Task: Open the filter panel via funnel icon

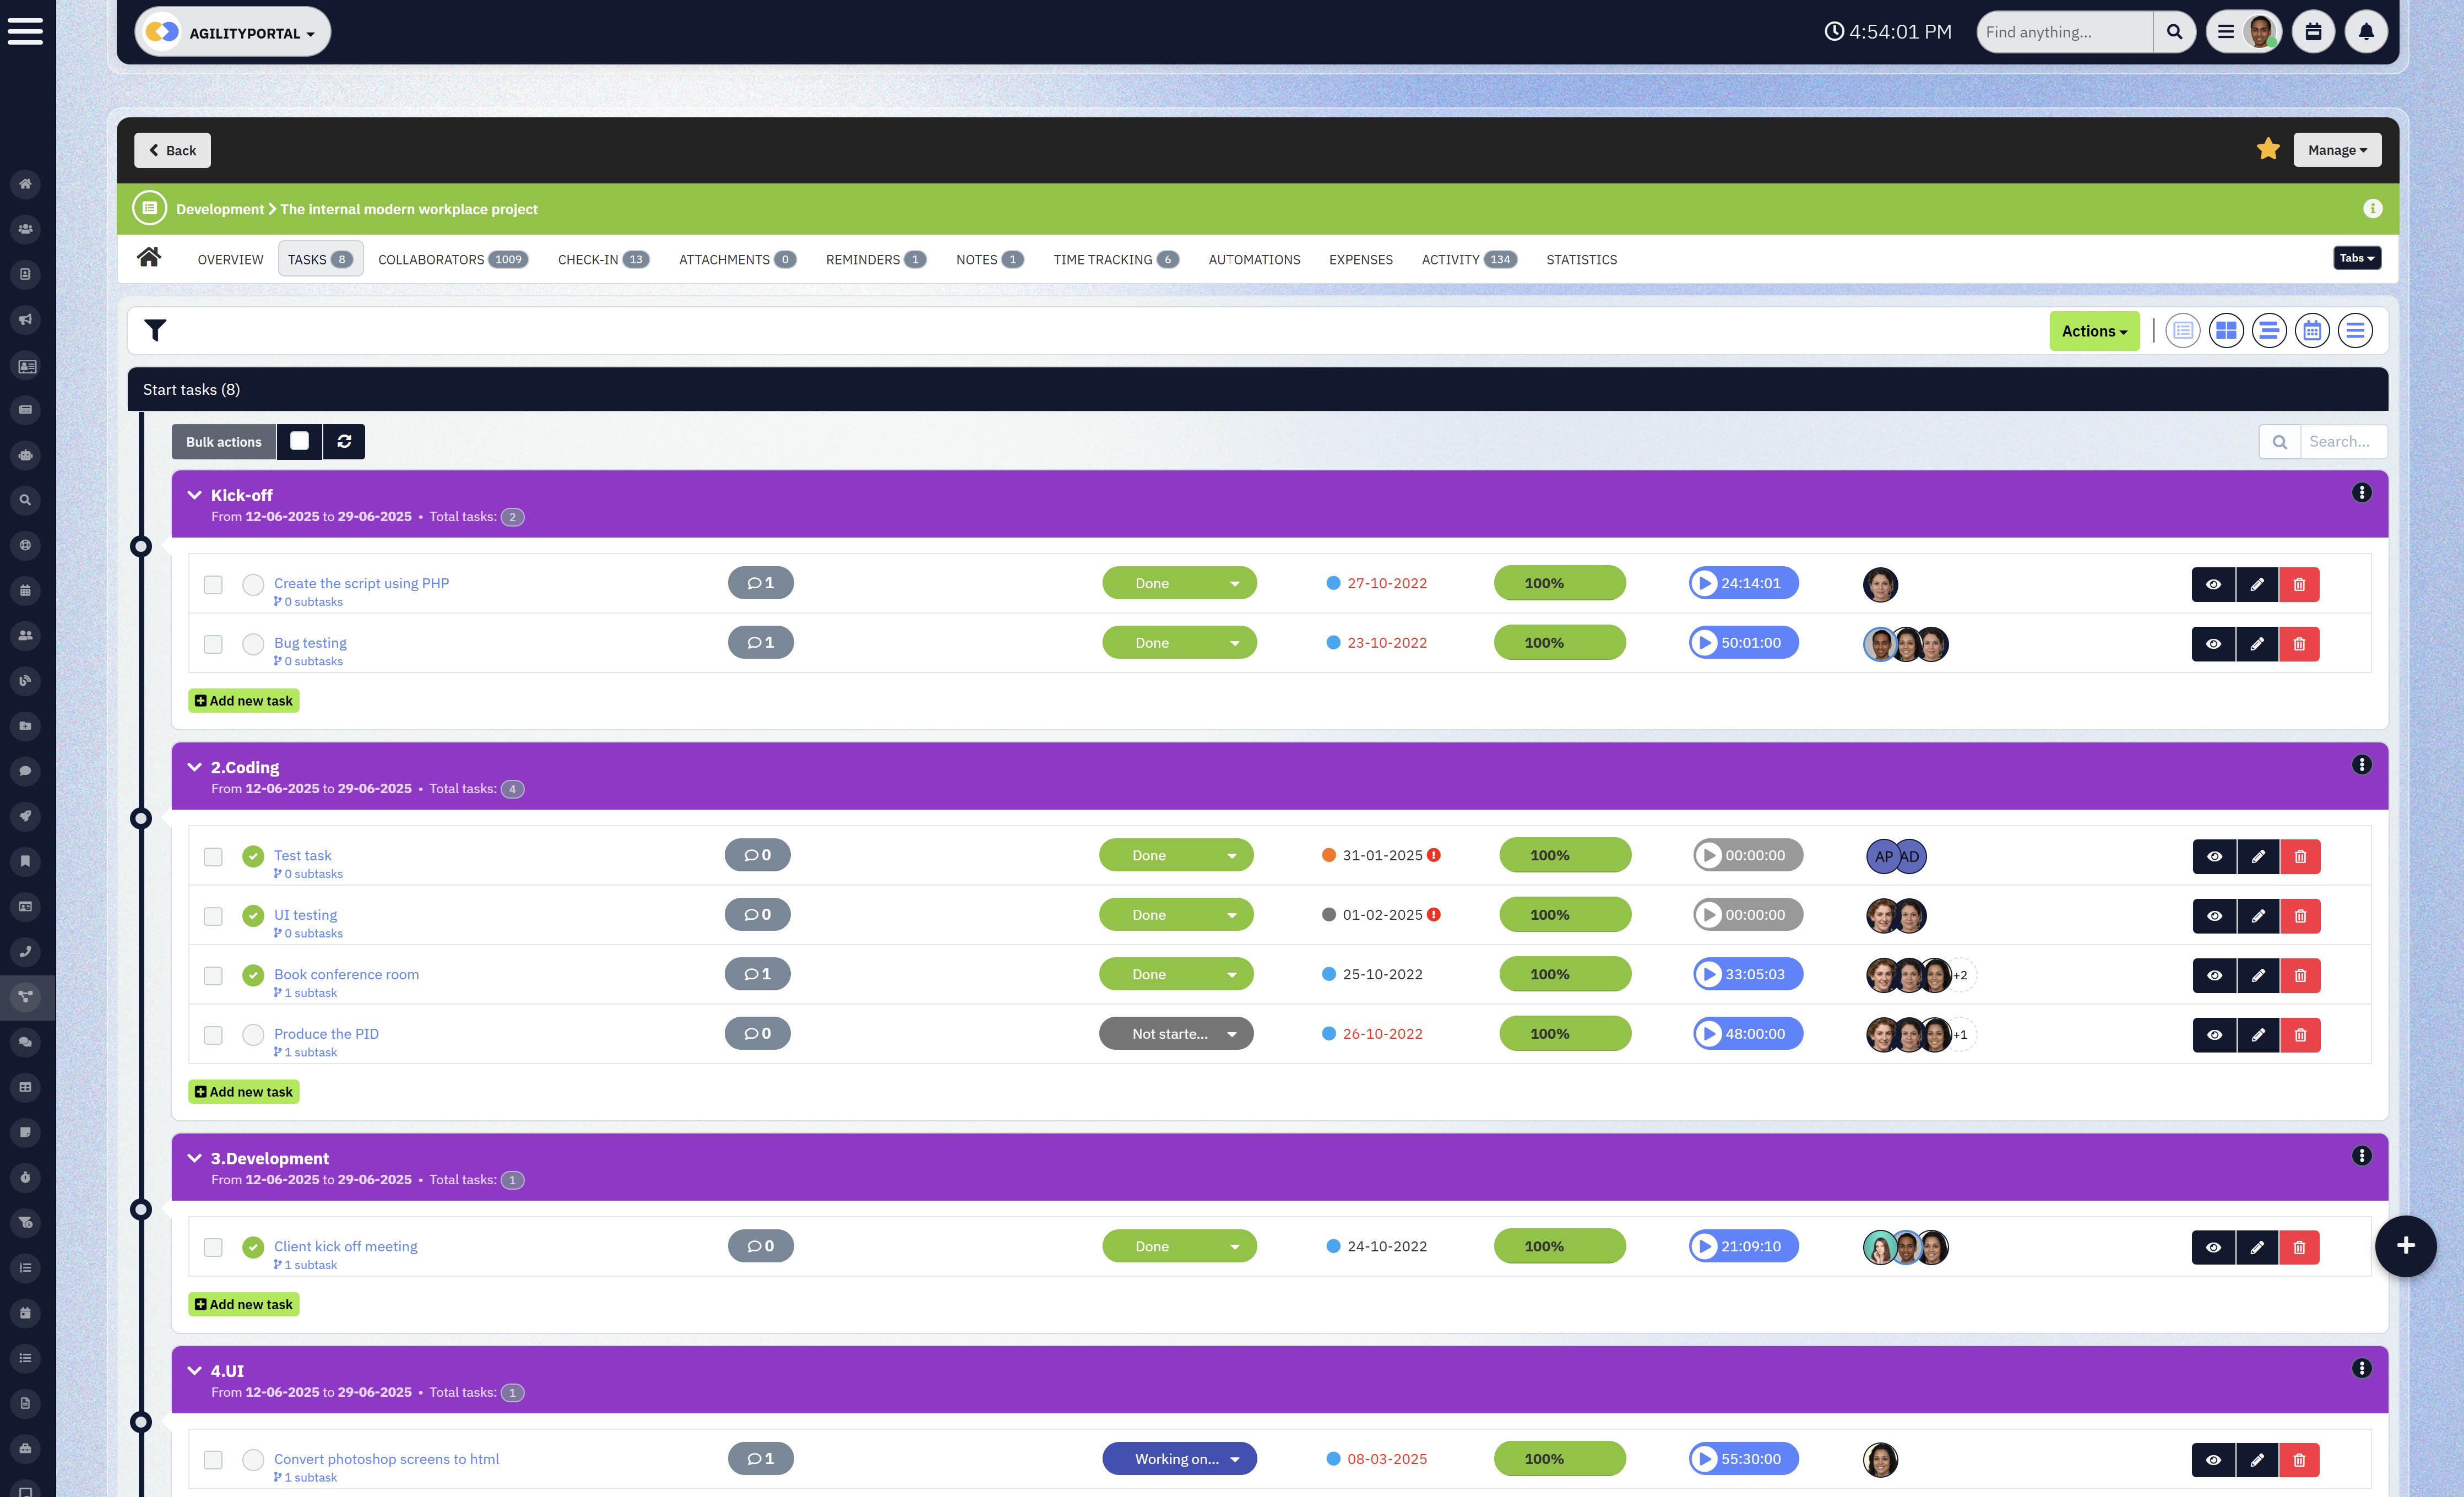Action: point(155,330)
